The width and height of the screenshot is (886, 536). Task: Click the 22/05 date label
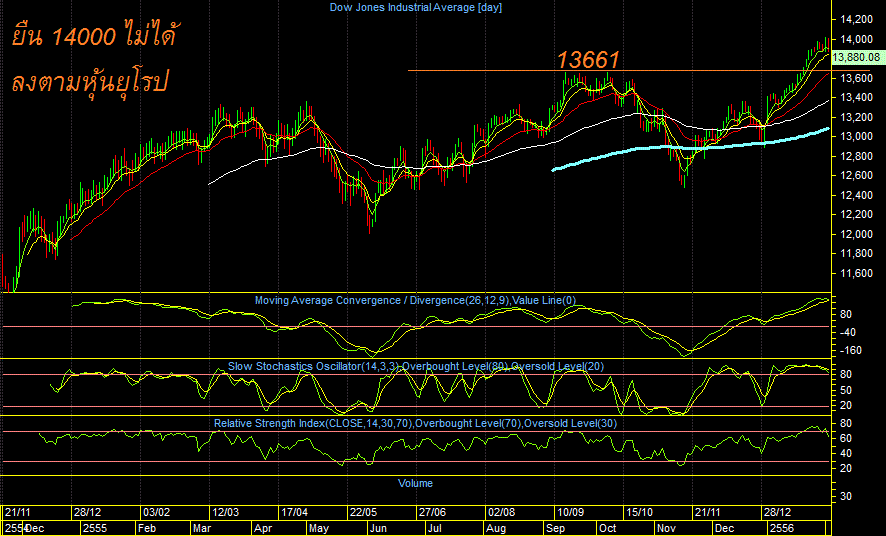tap(363, 512)
